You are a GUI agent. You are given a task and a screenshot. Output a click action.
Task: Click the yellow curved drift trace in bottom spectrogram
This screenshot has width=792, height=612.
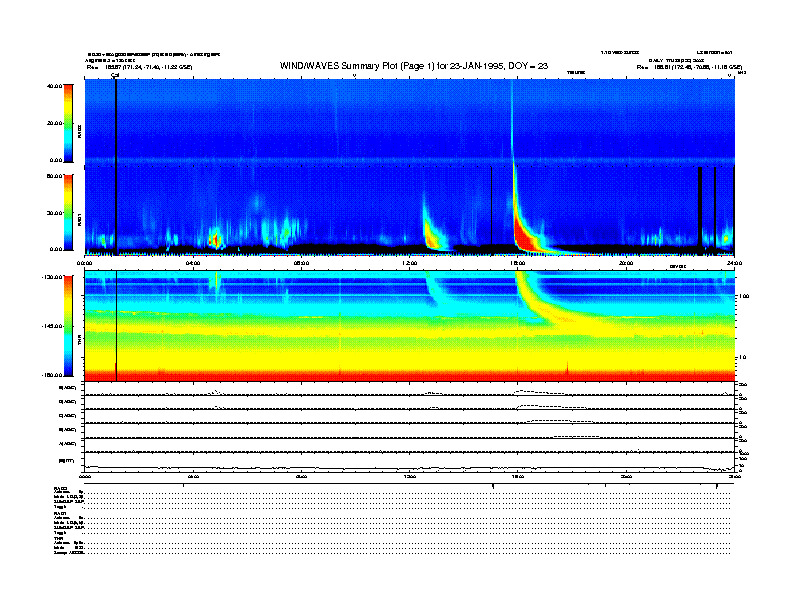click(548, 305)
